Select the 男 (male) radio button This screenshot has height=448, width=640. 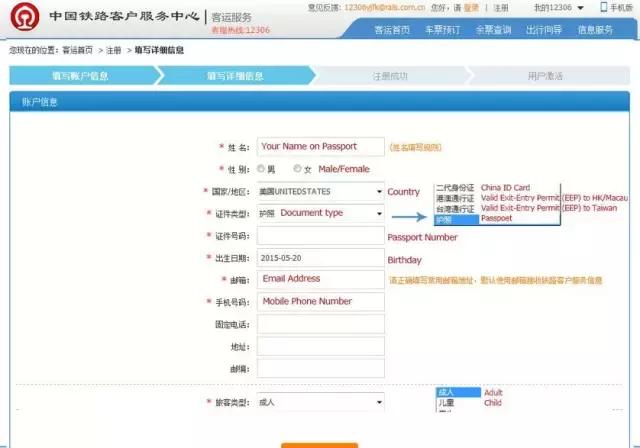[261, 169]
